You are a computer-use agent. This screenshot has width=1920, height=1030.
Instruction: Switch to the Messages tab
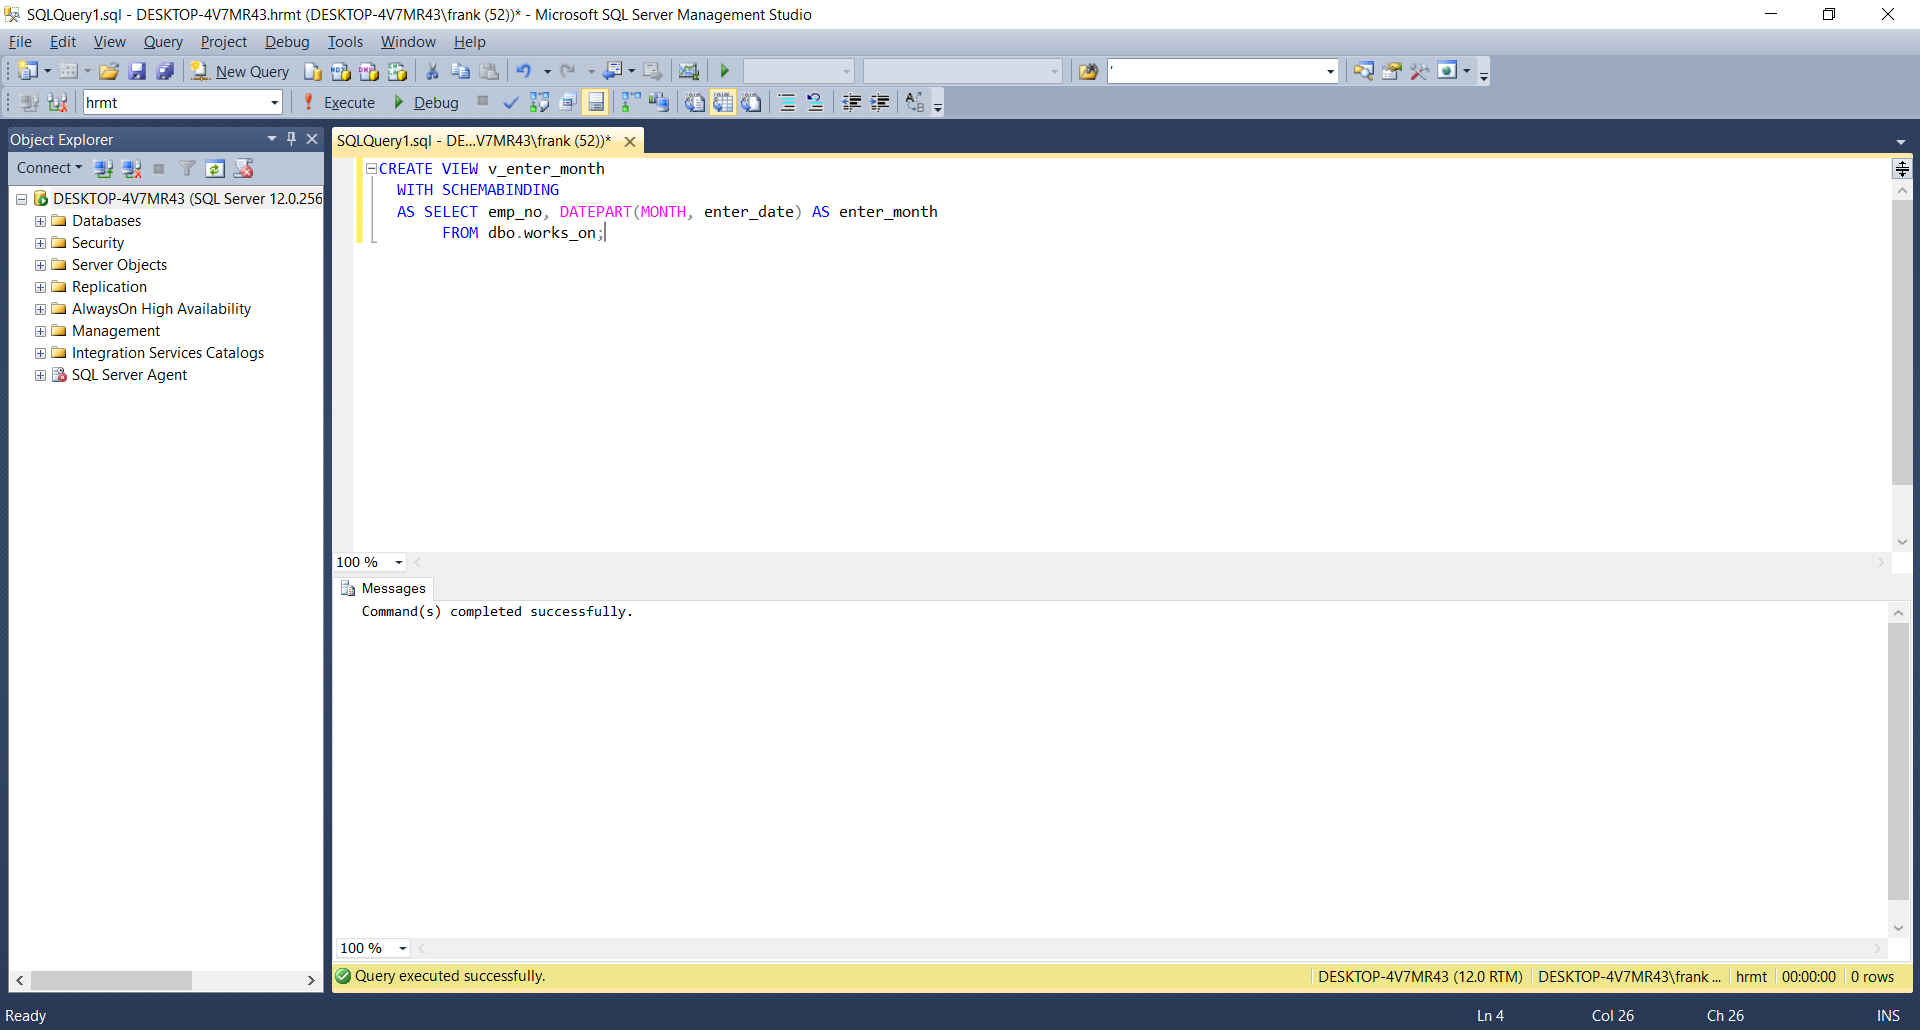click(x=384, y=588)
